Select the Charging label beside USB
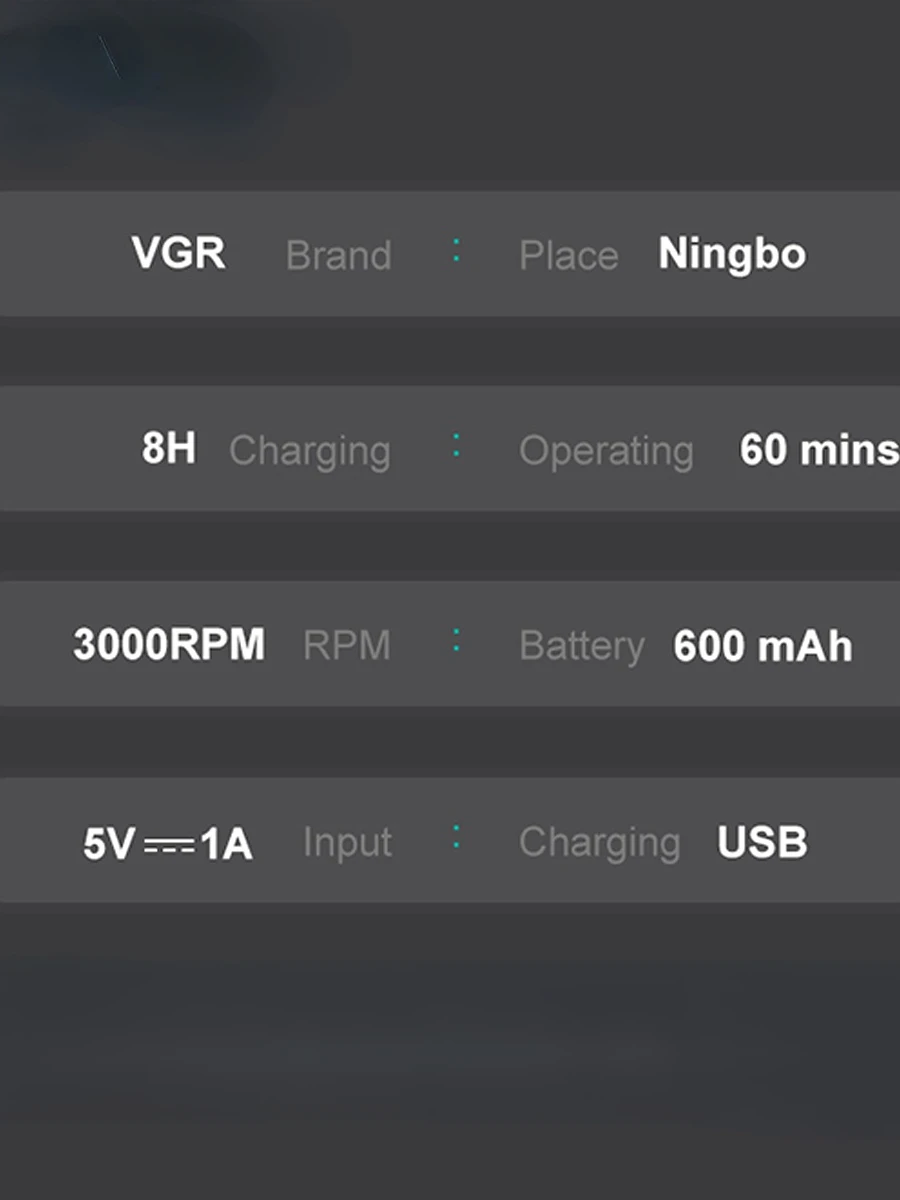 [600, 843]
